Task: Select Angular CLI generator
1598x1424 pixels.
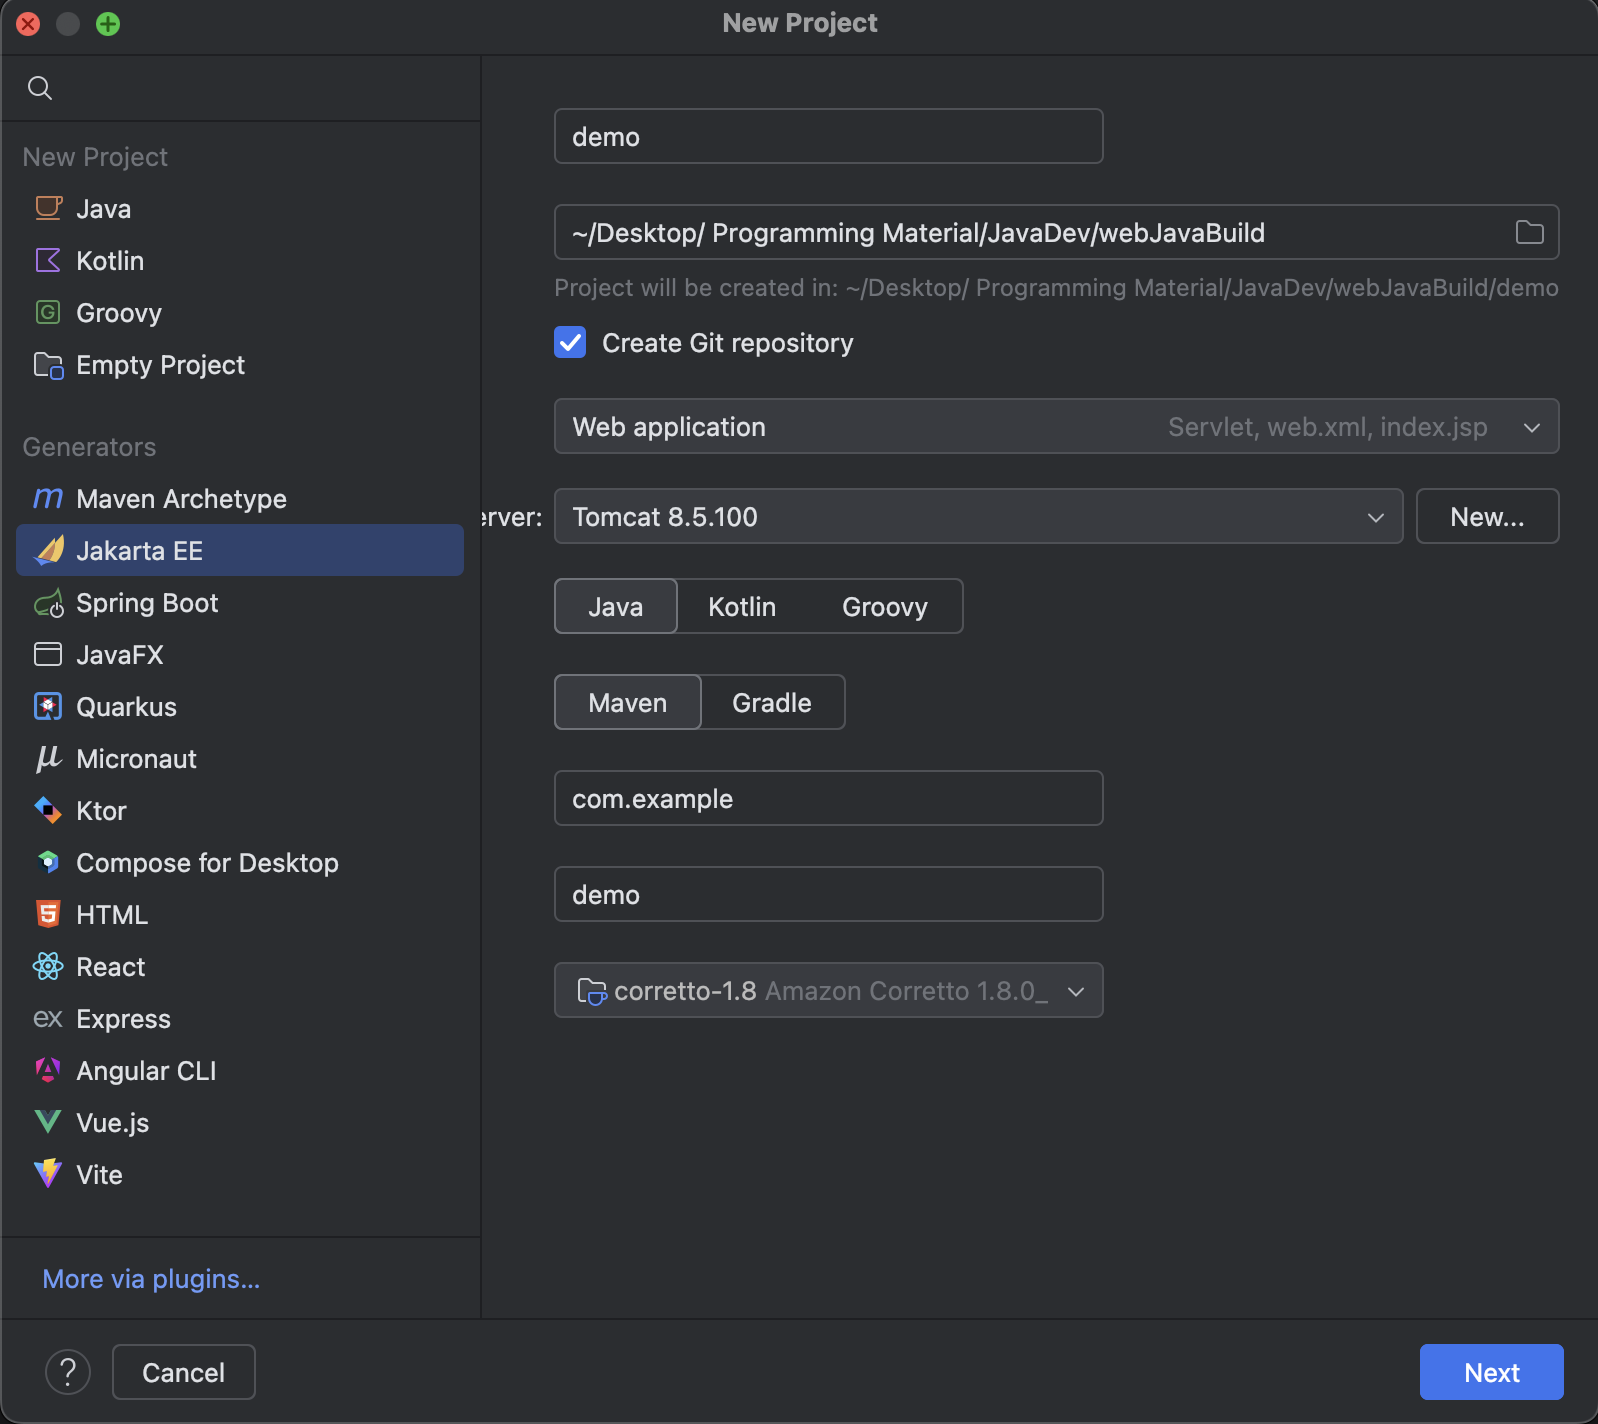Action: [x=240, y=1070]
